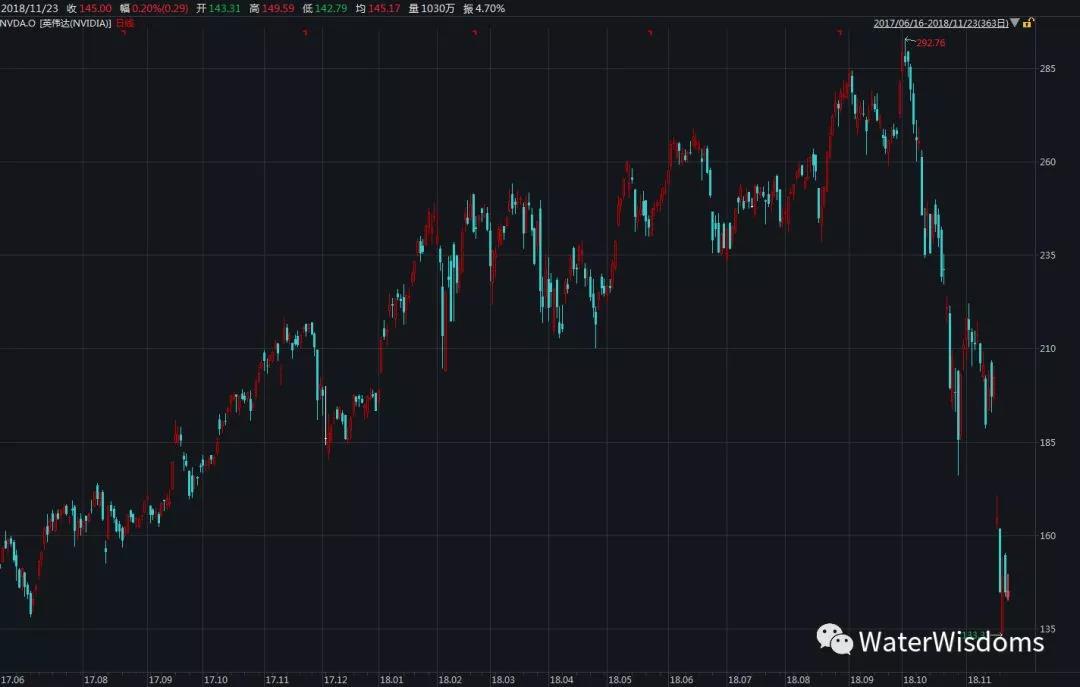Click the volume value 1030万
The height and width of the screenshot is (687, 1080).
(437, 8)
